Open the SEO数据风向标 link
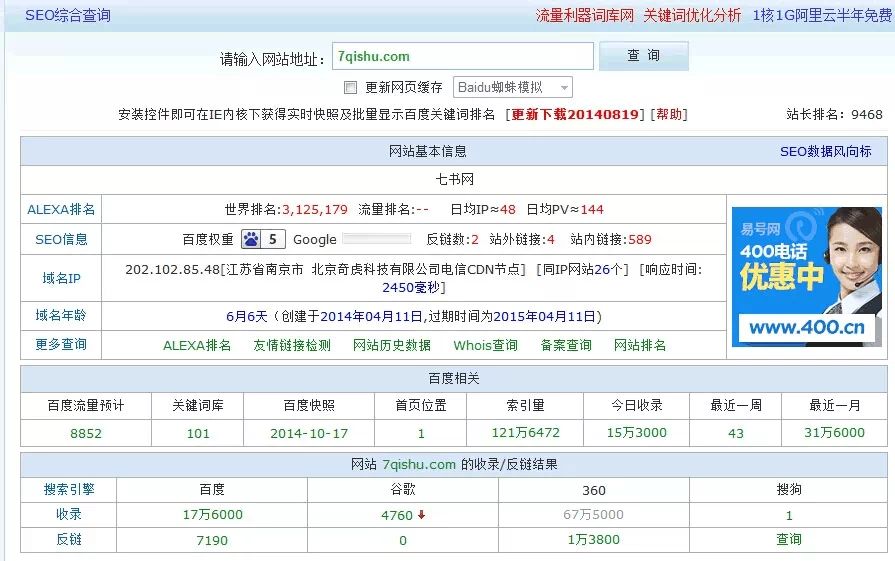895x561 pixels. click(x=825, y=151)
